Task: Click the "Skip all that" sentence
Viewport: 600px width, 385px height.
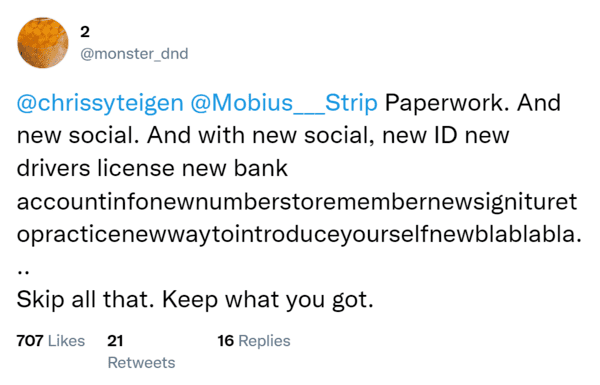Action: (x=85, y=299)
